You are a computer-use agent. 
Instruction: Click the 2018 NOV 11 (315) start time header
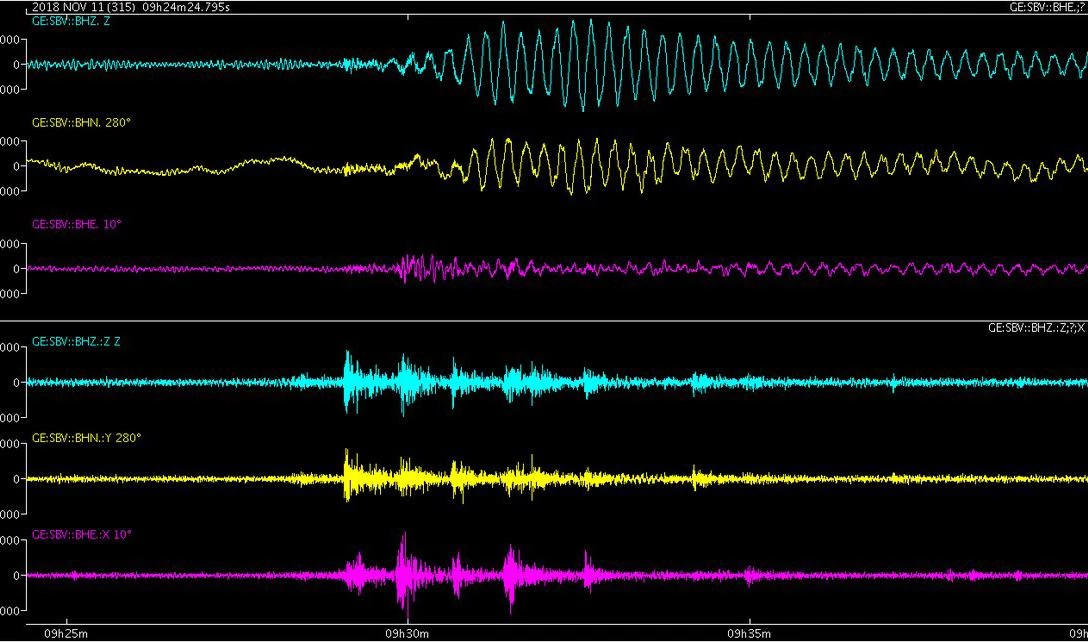(x=131, y=7)
